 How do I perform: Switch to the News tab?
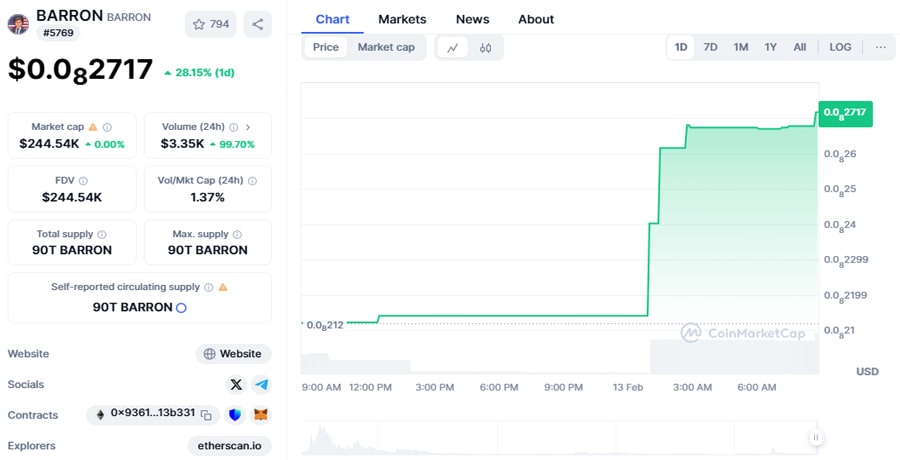(x=472, y=20)
